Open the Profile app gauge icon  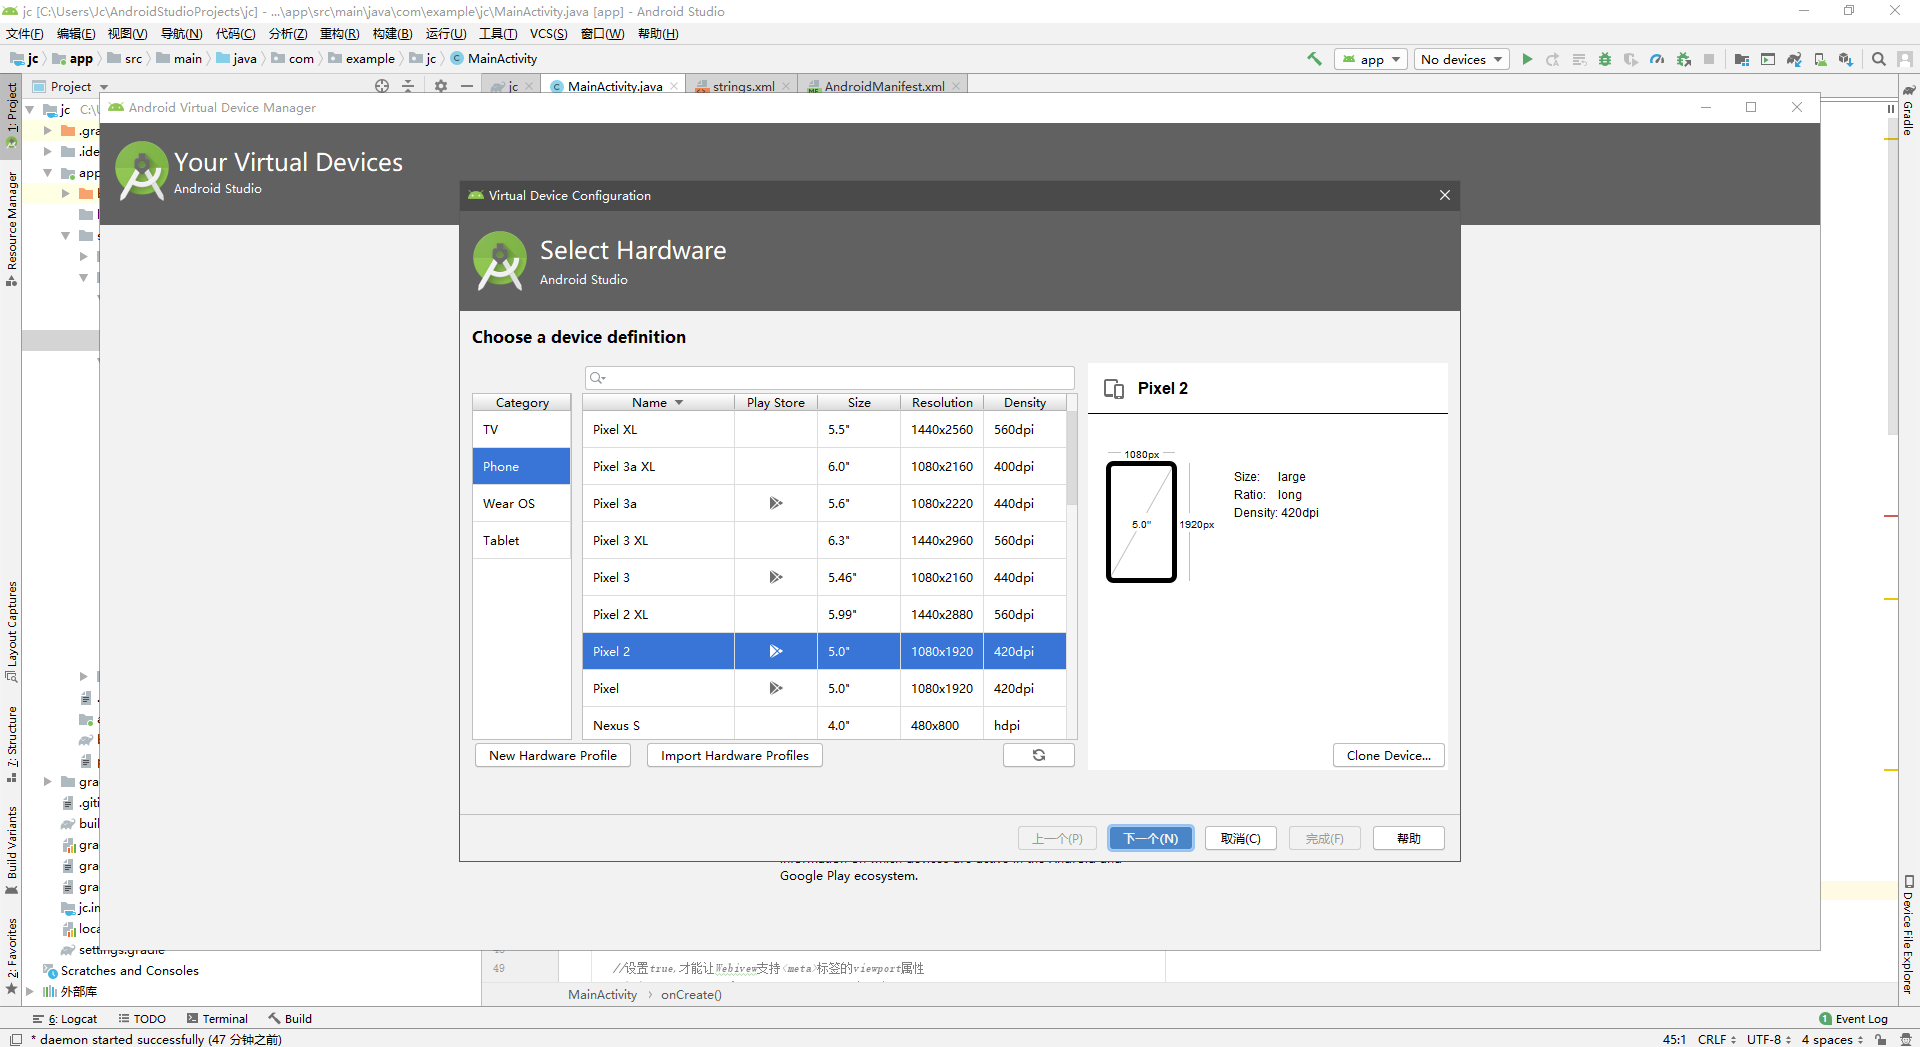[x=1657, y=59]
